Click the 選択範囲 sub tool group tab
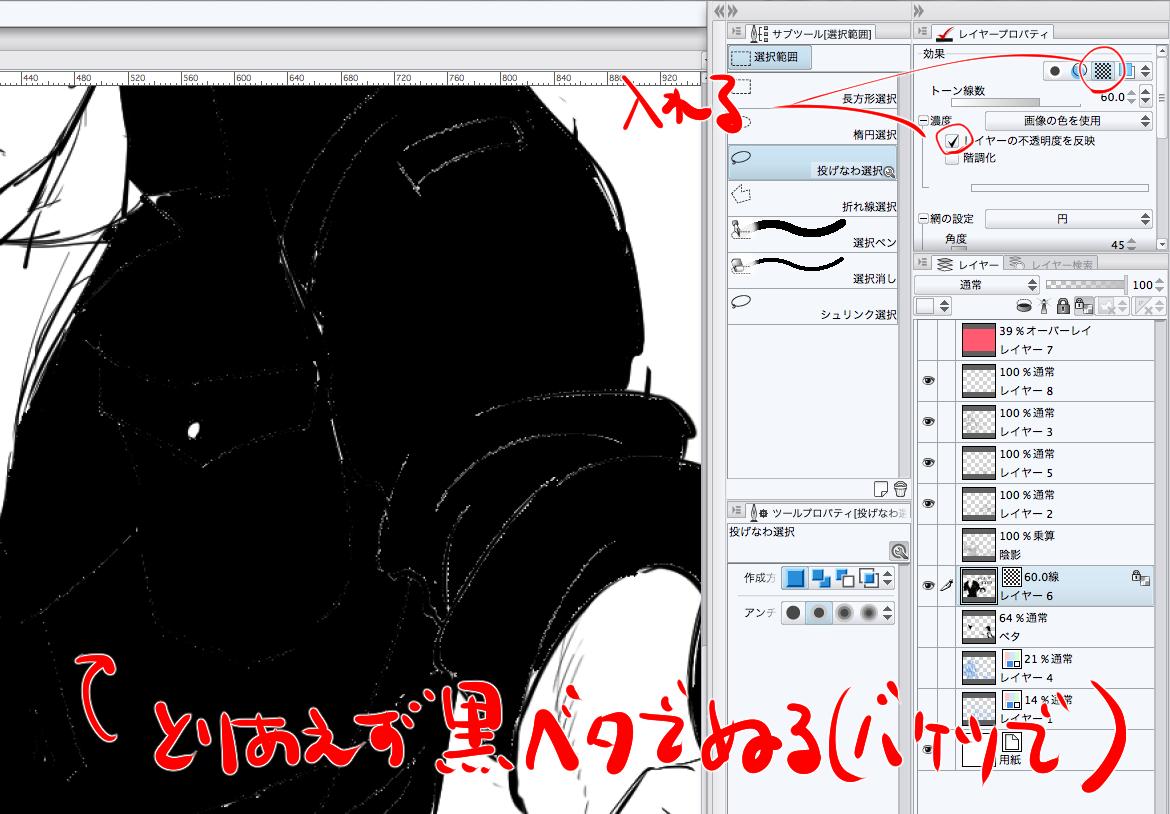The width and height of the screenshot is (1170, 814). [x=769, y=57]
